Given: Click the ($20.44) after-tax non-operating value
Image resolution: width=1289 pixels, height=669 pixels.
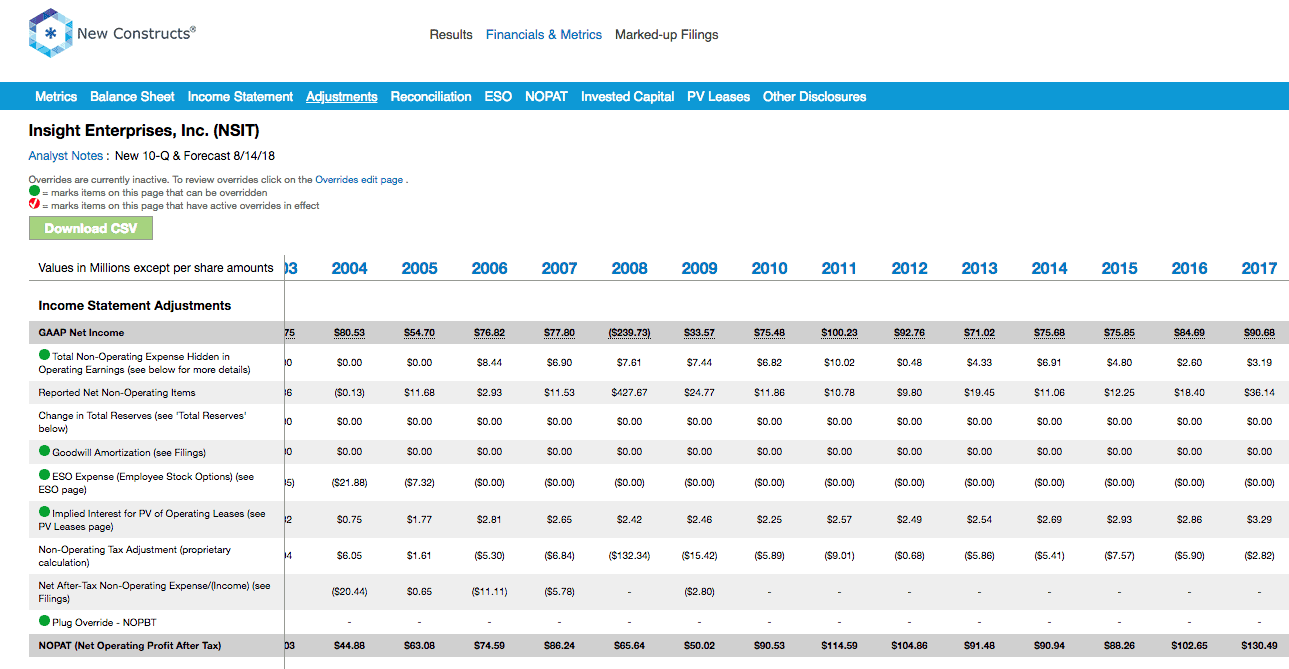Looking at the screenshot, I should 349,591.
